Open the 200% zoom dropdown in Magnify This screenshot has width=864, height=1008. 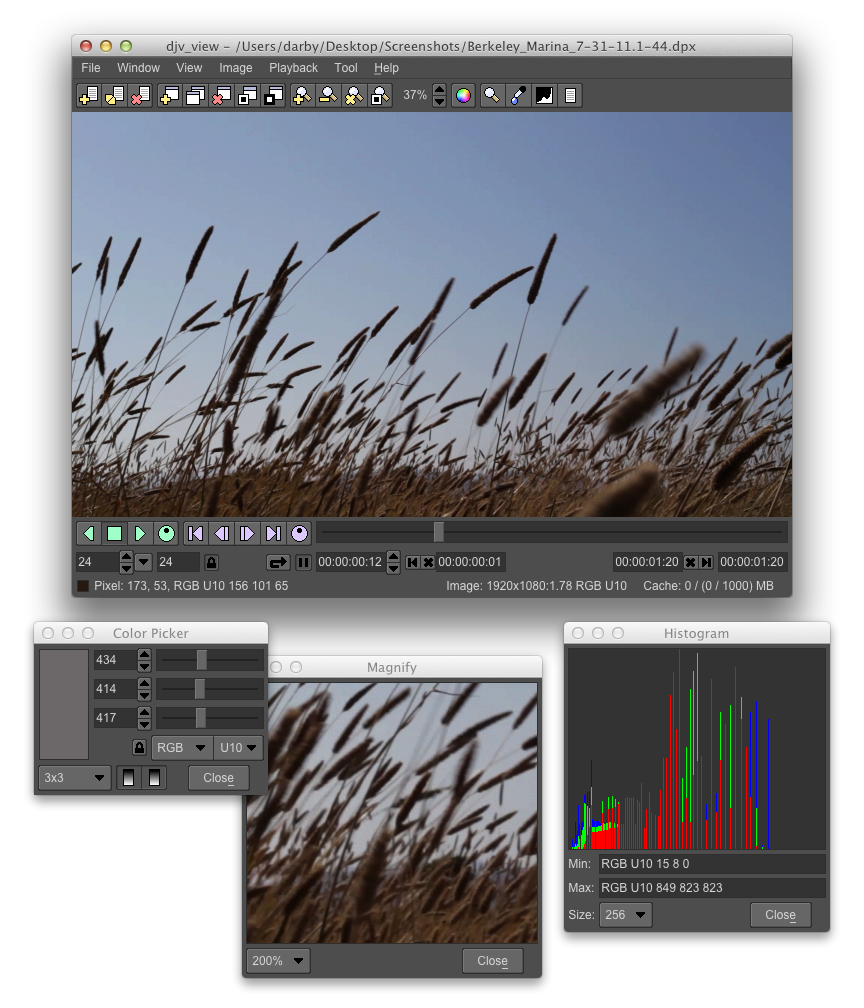278,961
